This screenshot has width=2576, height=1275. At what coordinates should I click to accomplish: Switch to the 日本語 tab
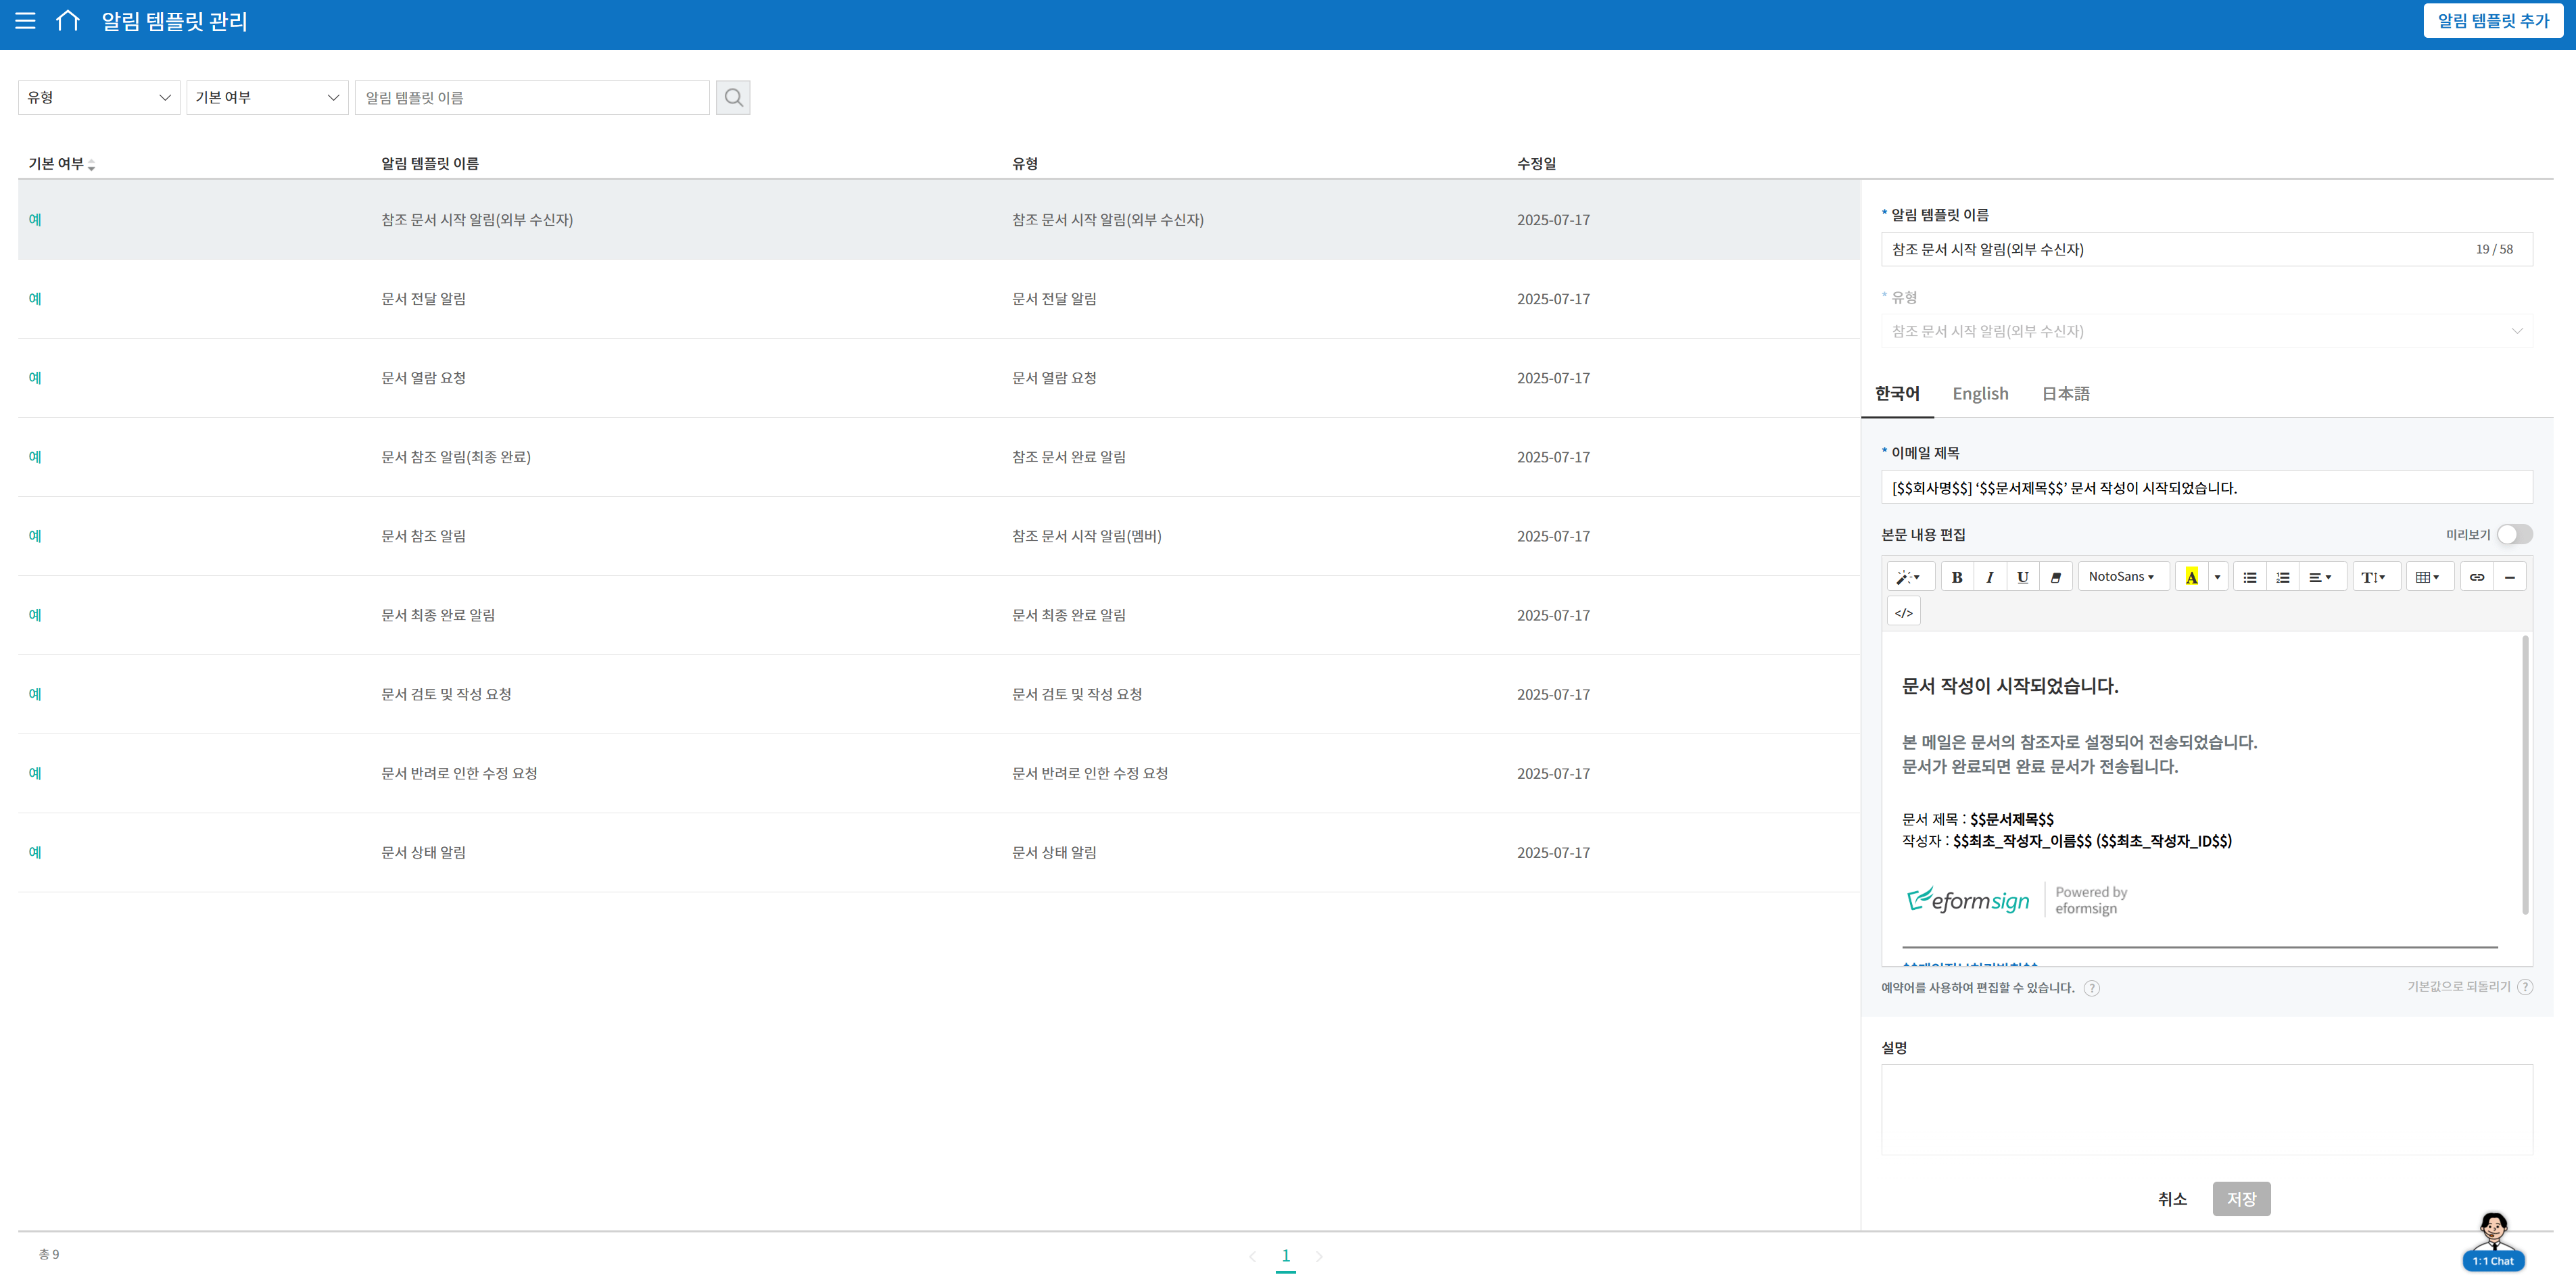pos(2065,394)
